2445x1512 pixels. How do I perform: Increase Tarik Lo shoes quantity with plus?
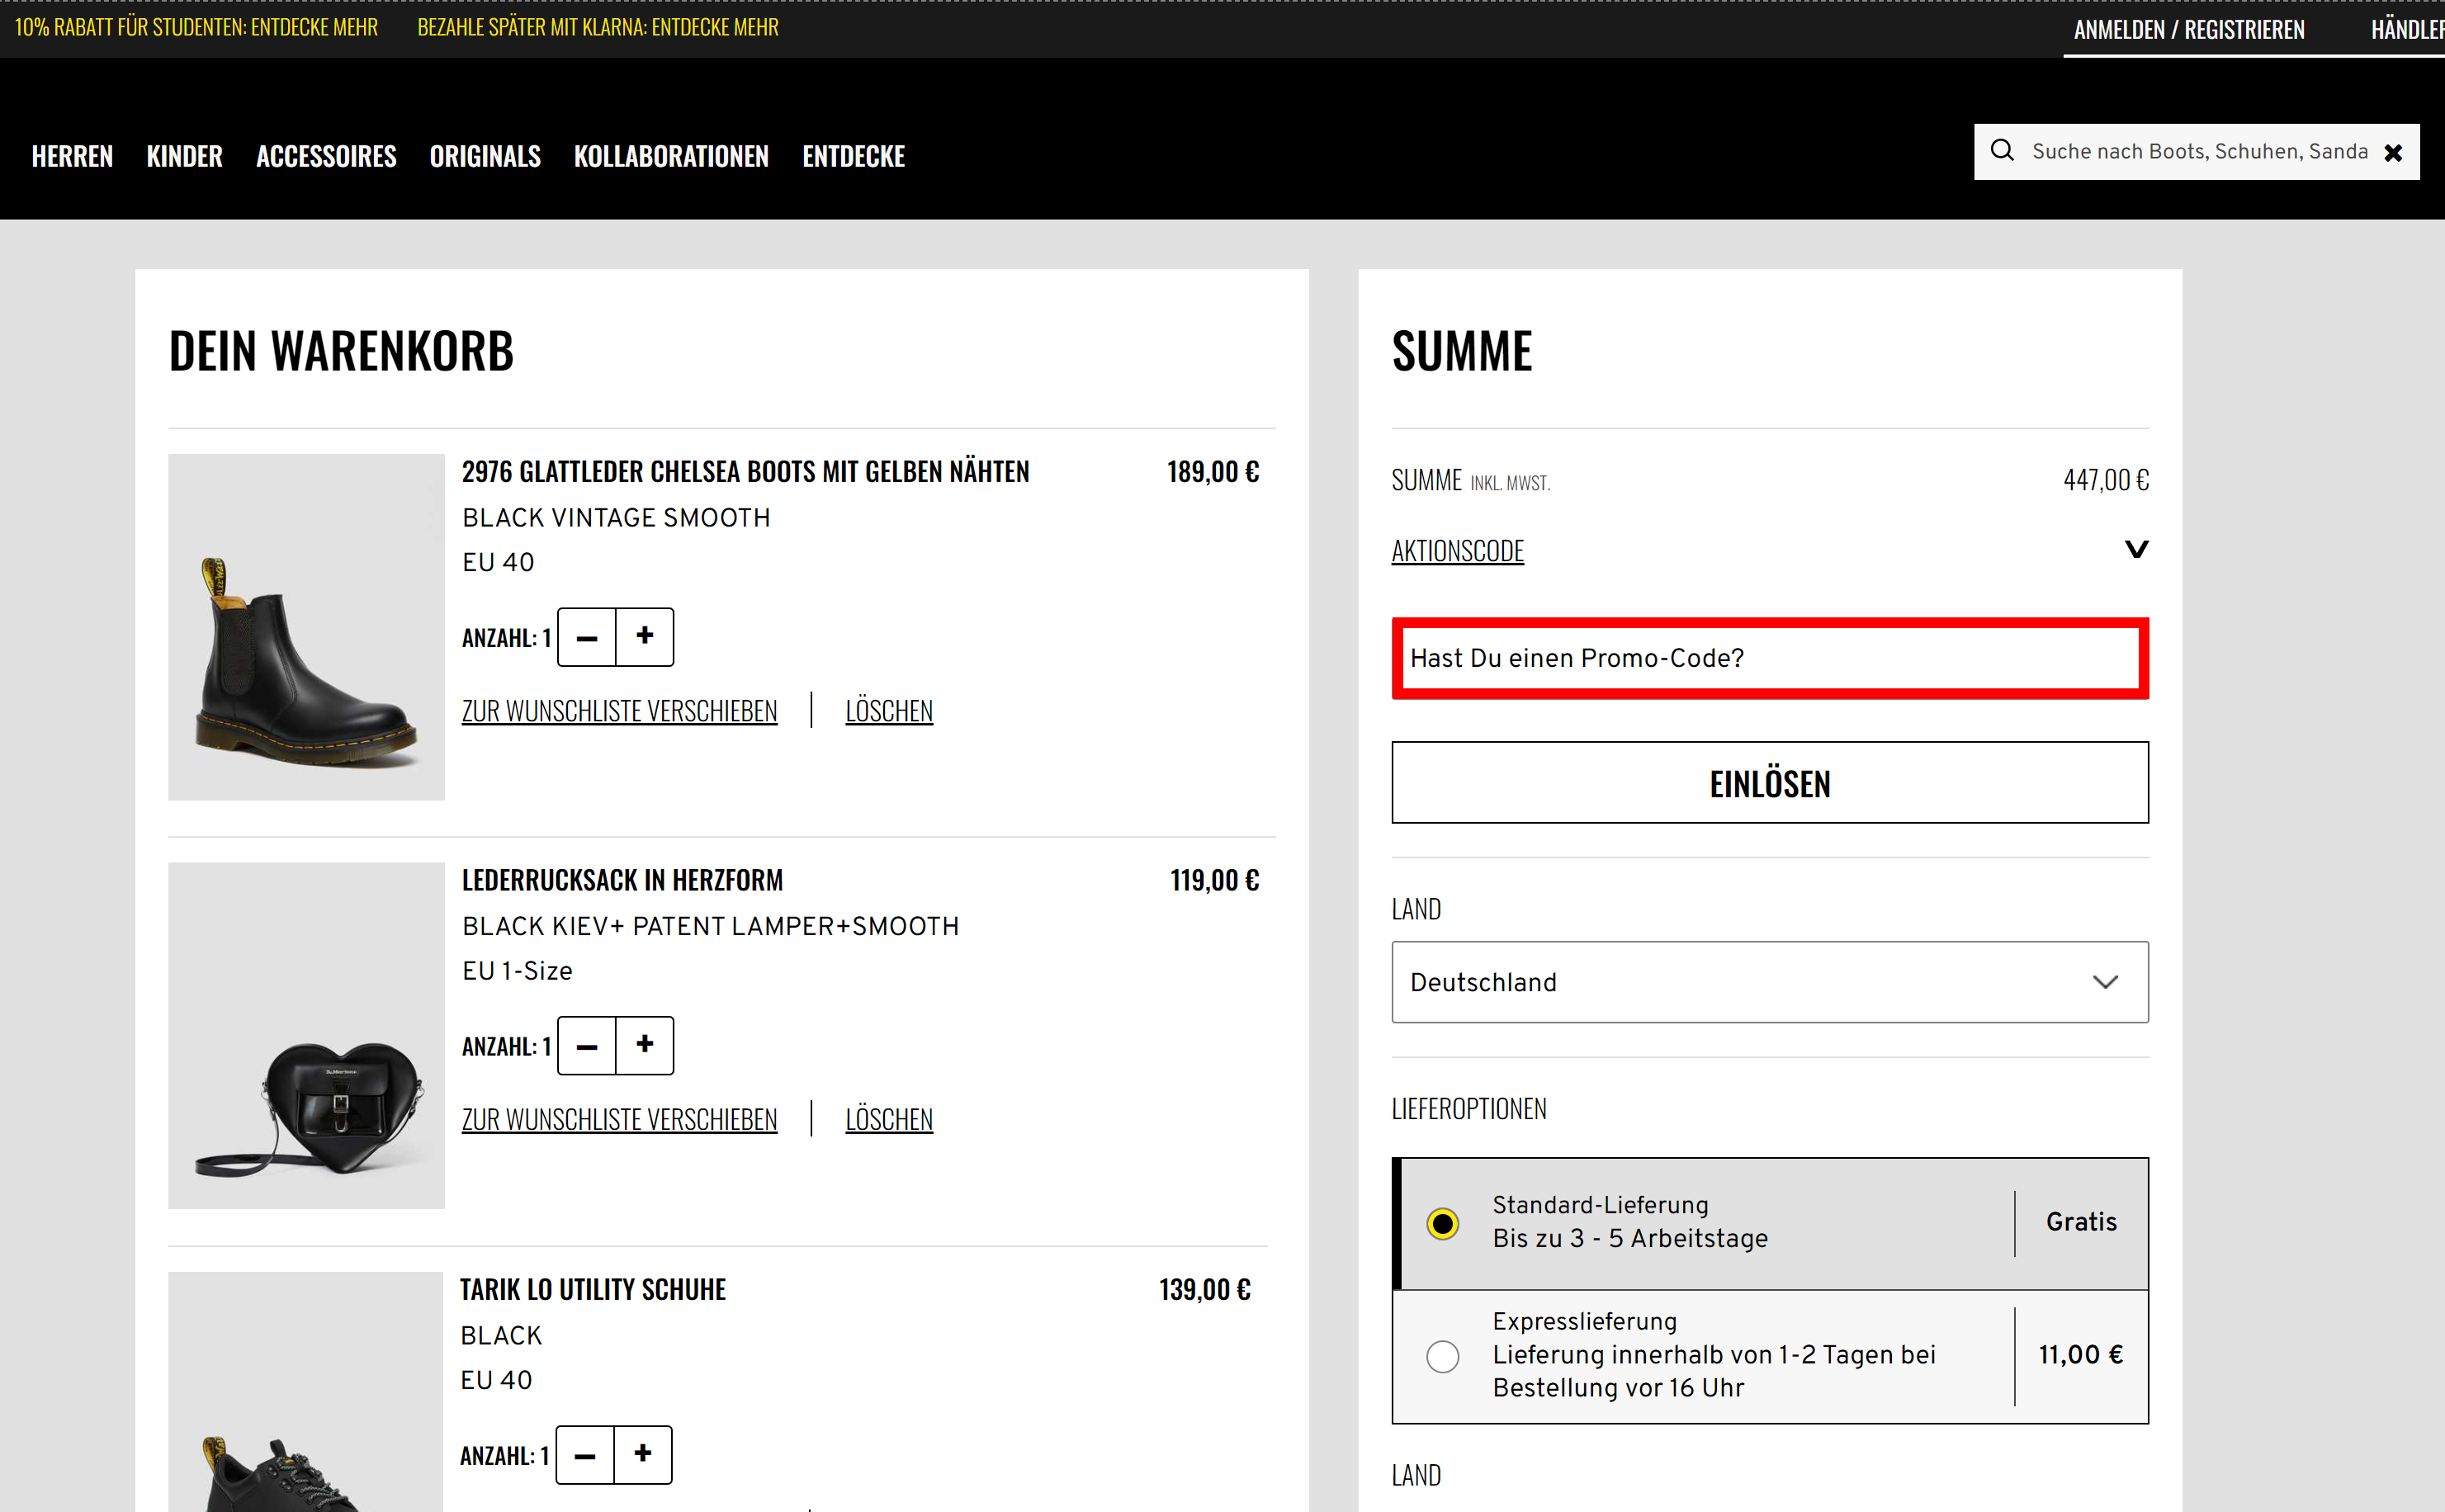tap(643, 1454)
